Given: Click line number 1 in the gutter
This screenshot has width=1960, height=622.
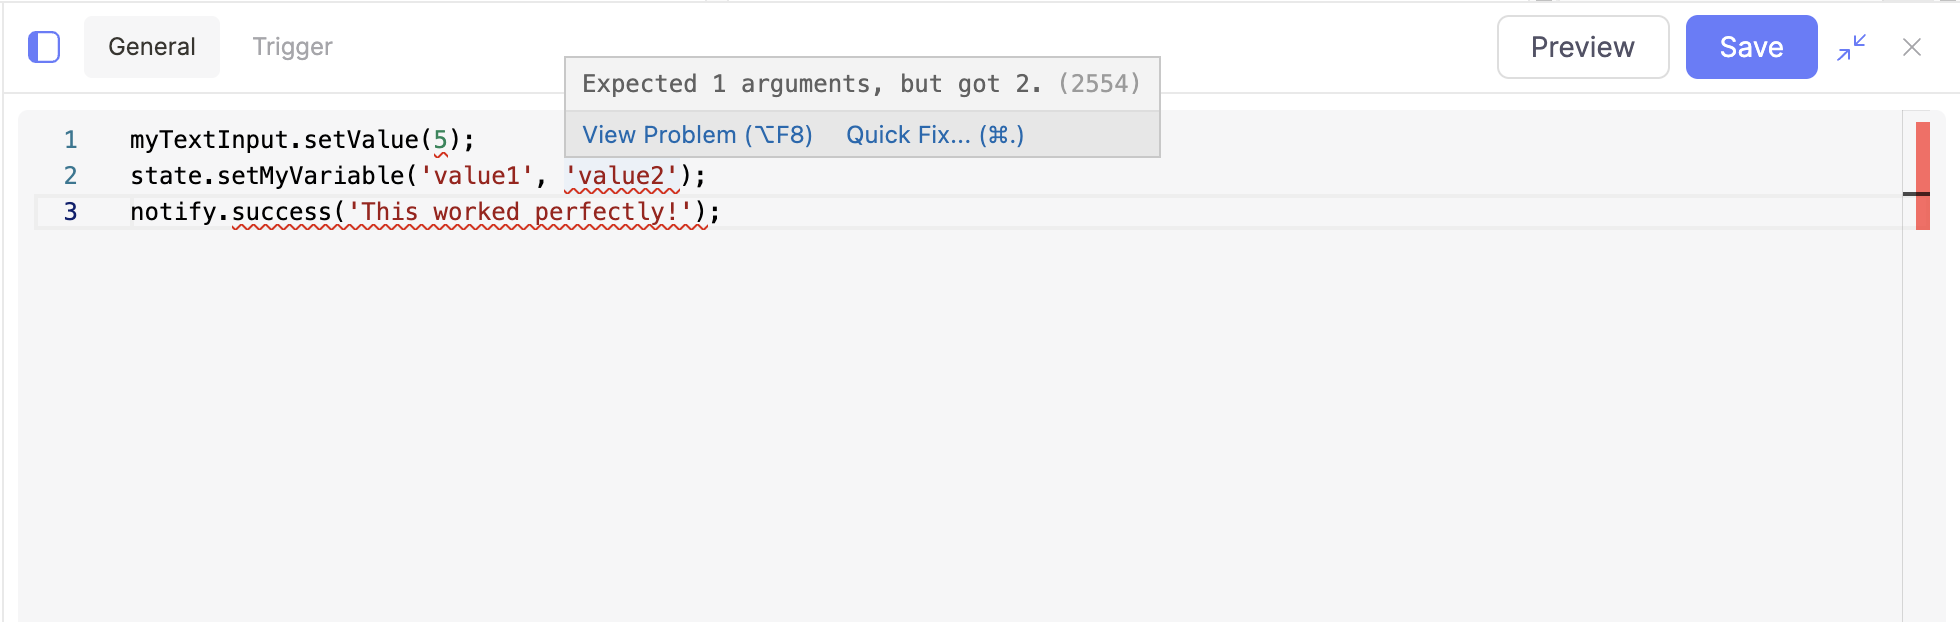Looking at the screenshot, I should click(x=70, y=140).
